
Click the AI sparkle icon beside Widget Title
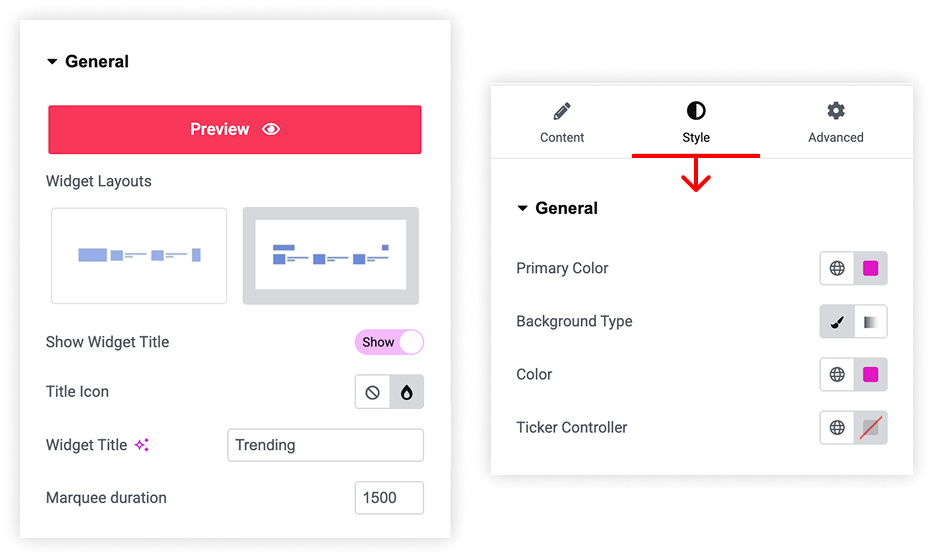coord(142,445)
